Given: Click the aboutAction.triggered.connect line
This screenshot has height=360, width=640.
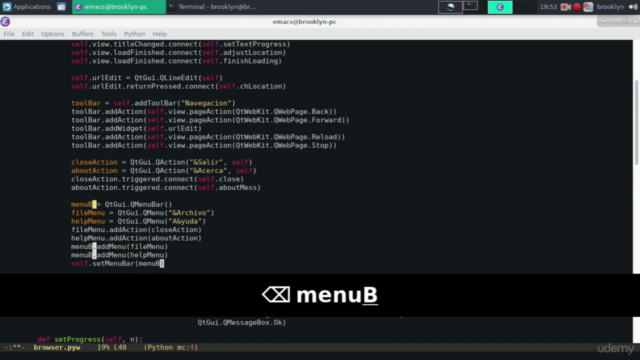Looking at the screenshot, I should click(x=166, y=188).
